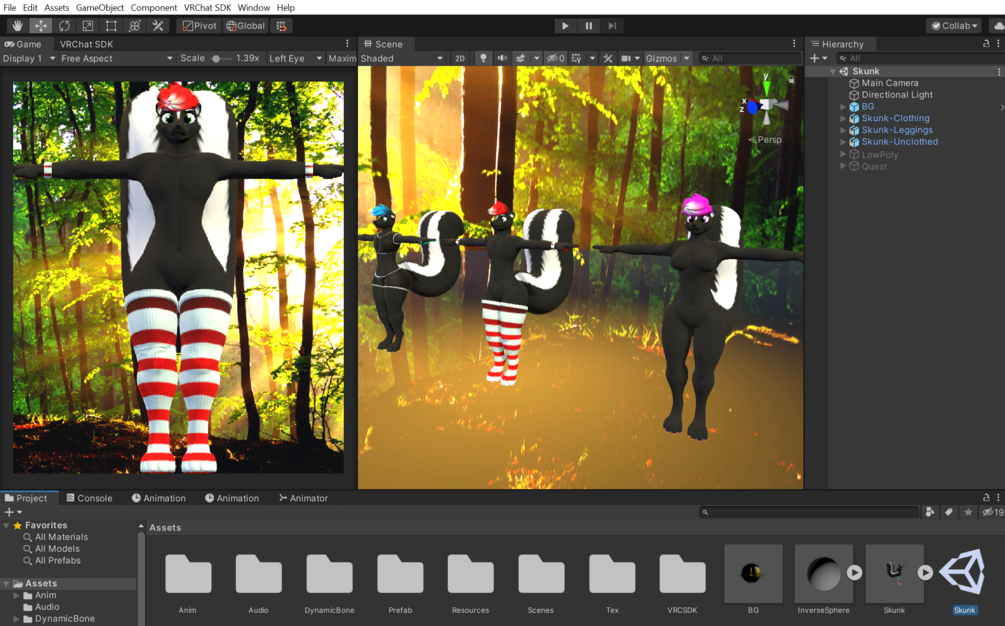Adjust the Game view Scale slider

pyautogui.click(x=219, y=58)
